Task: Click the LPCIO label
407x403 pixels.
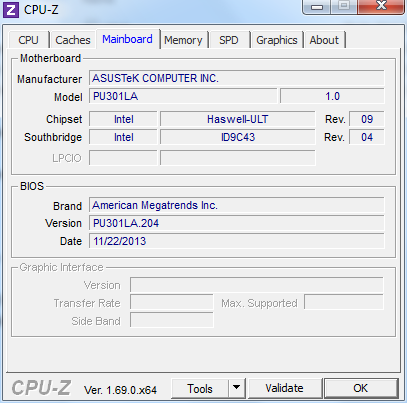Action: tap(67, 158)
